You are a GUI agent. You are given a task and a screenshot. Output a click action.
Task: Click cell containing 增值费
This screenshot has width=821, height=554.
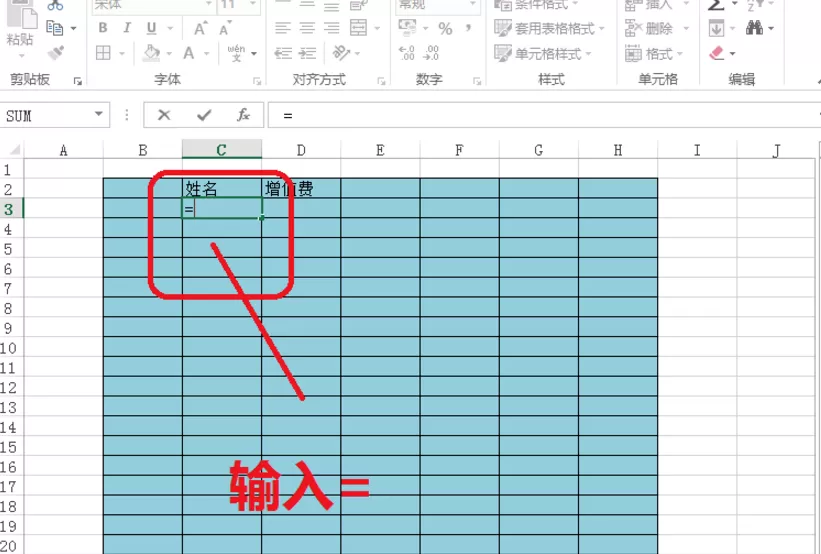coord(301,189)
